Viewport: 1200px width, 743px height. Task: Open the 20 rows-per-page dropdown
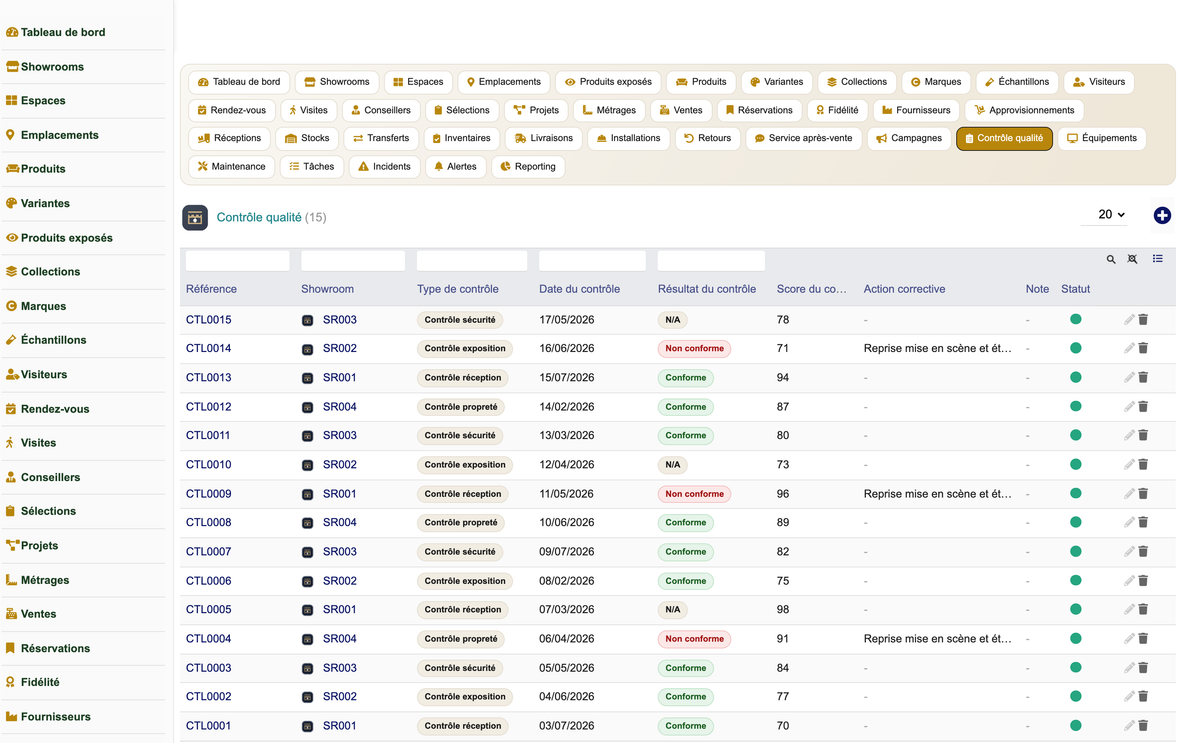[1111, 215]
